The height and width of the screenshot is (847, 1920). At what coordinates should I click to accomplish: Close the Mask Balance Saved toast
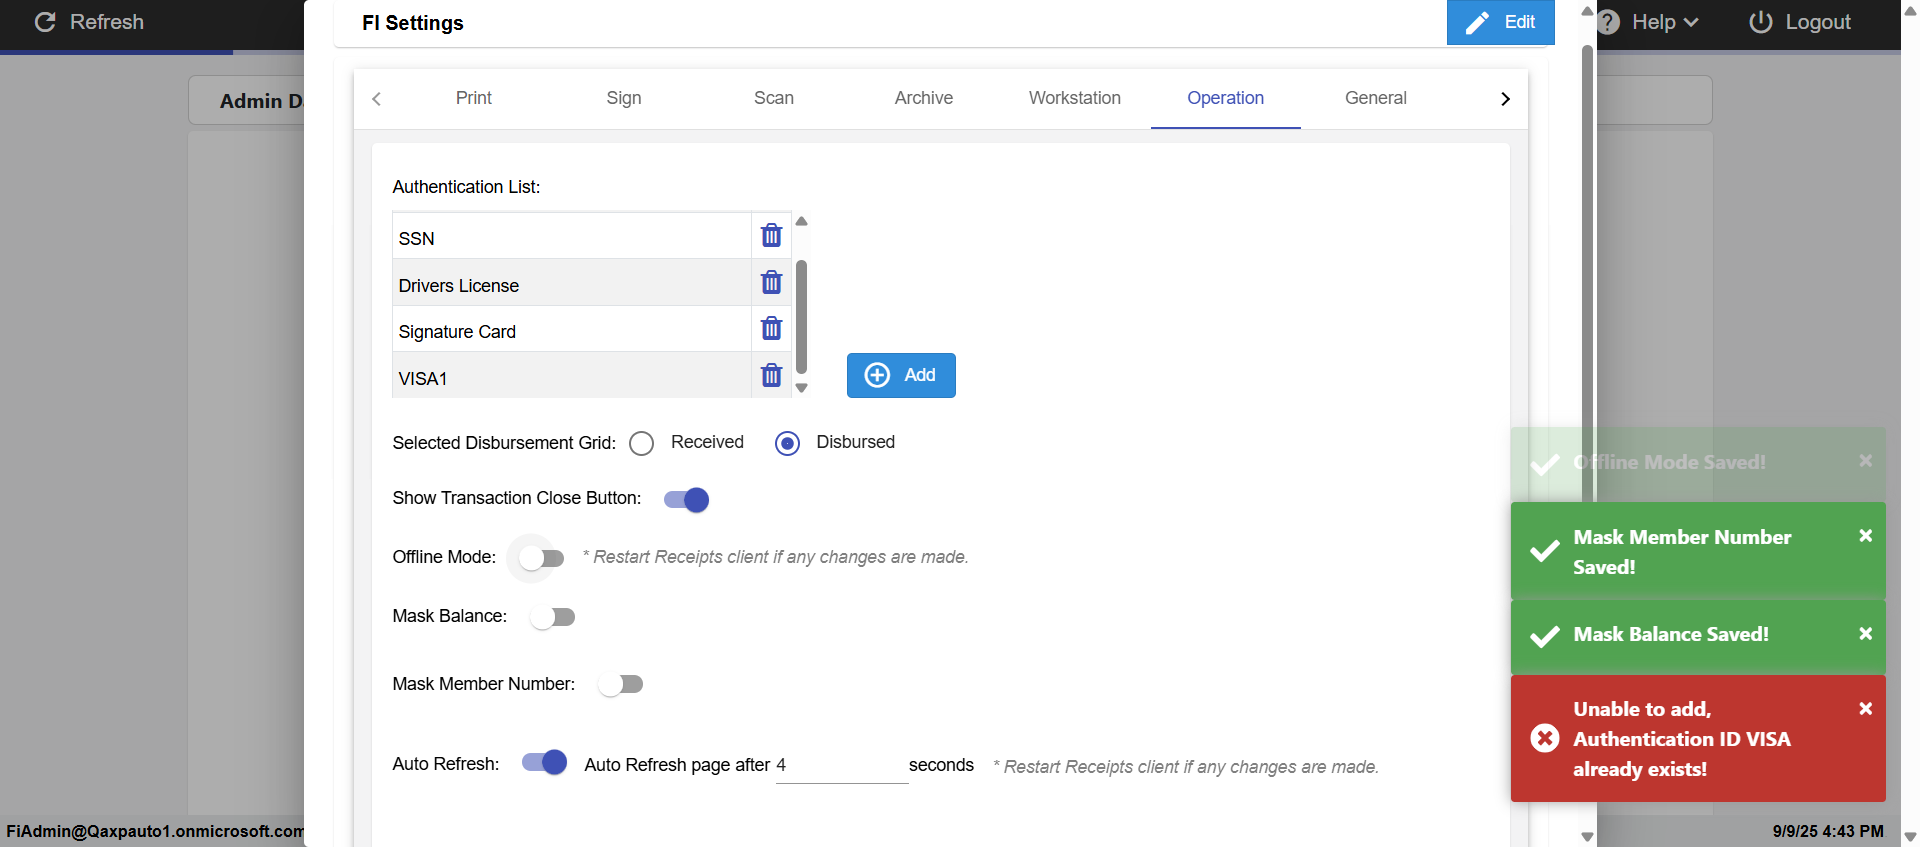click(x=1865, y=634)
